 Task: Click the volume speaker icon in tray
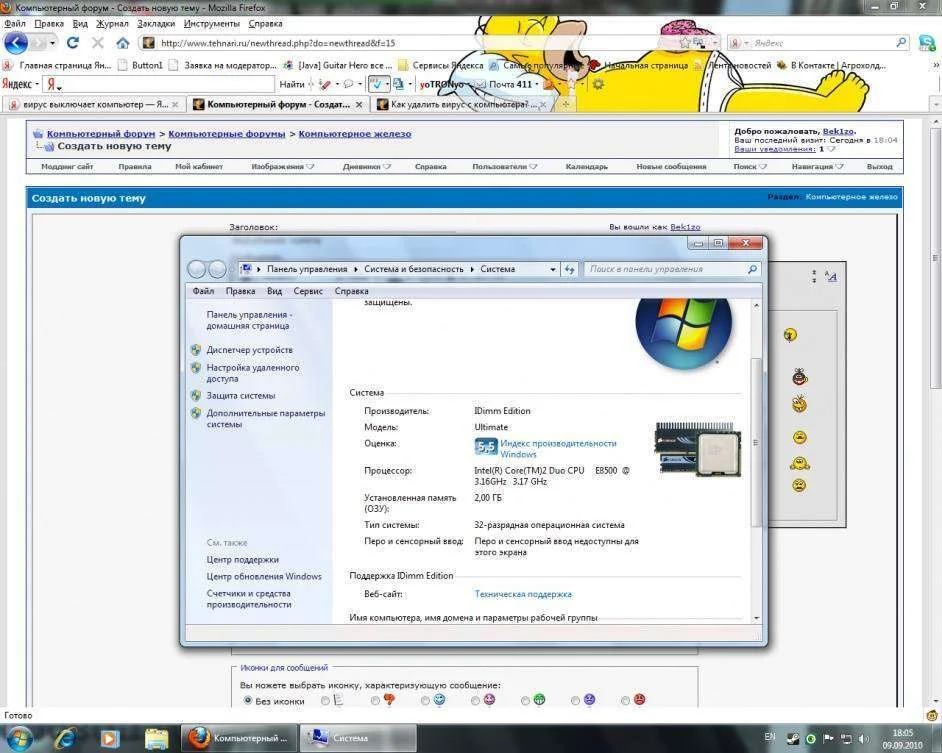pos(864,738)
